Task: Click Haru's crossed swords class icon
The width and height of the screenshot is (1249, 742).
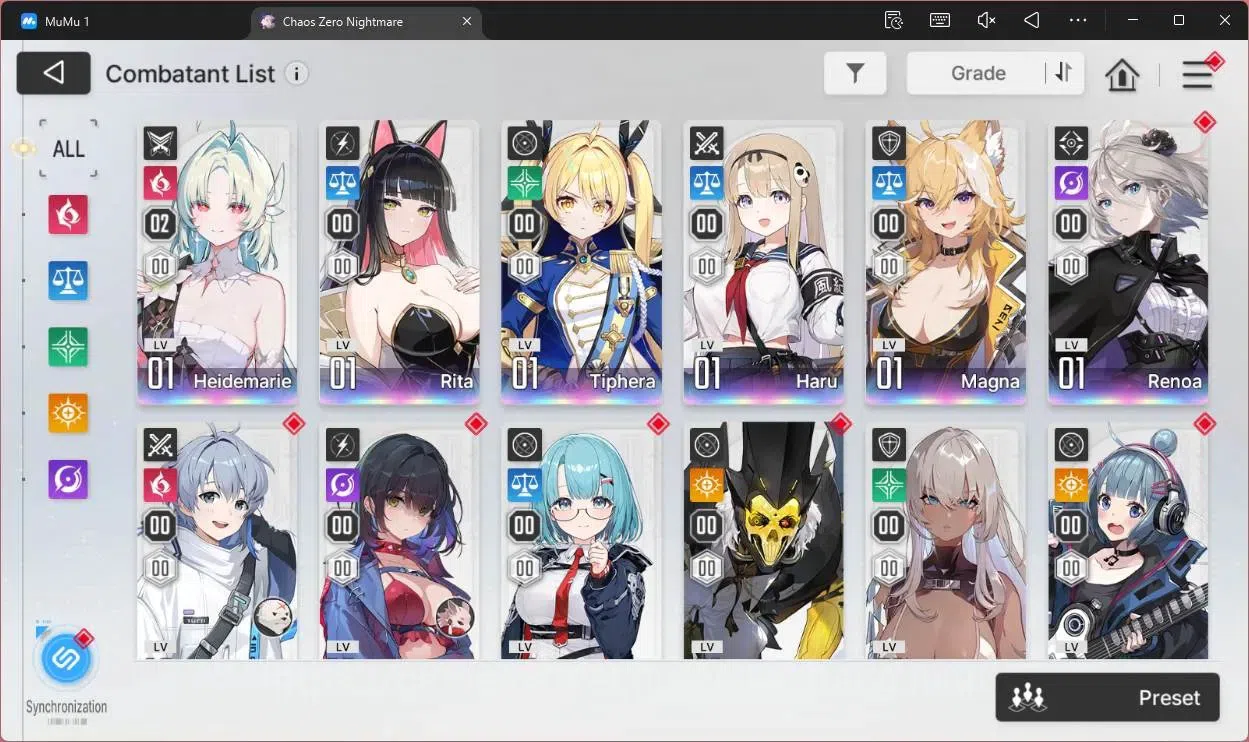Action: [706, 144]
